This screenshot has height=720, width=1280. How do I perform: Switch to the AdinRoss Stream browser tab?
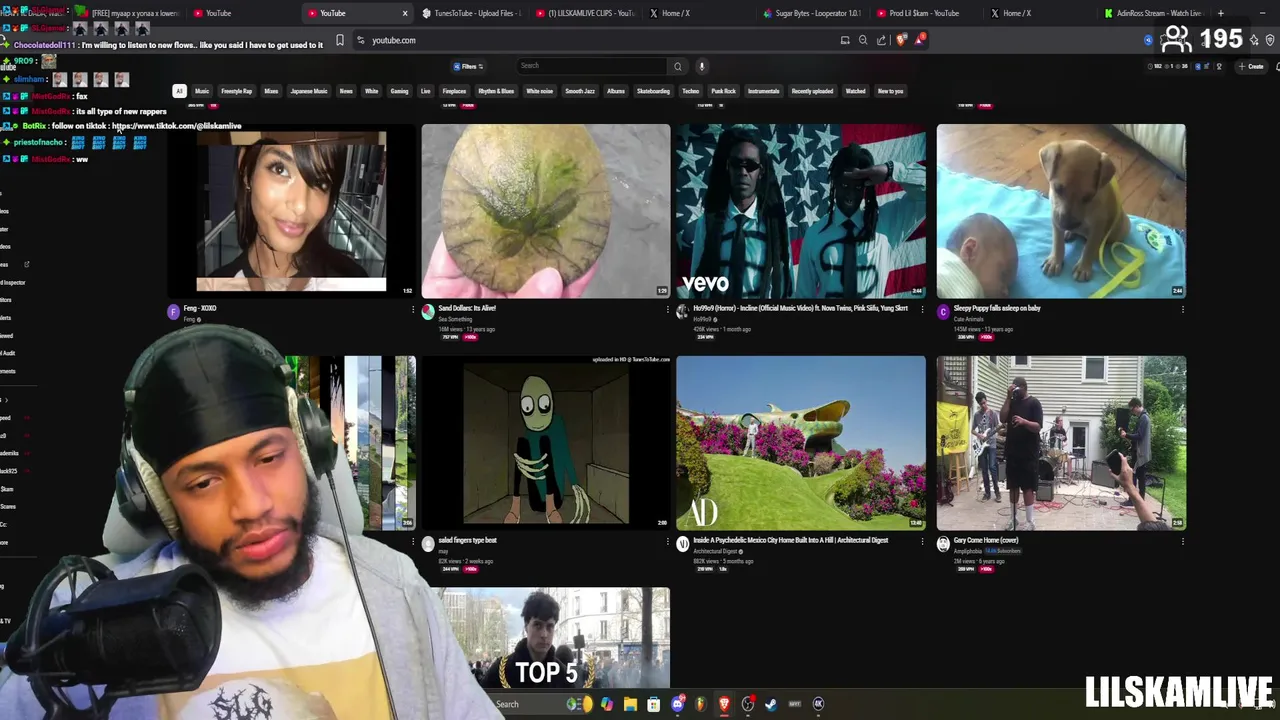point(1153,13)
